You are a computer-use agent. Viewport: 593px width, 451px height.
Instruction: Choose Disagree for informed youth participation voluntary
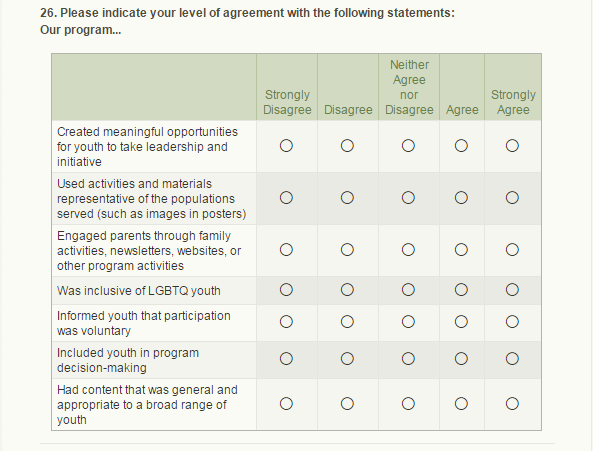pos(347,322)
